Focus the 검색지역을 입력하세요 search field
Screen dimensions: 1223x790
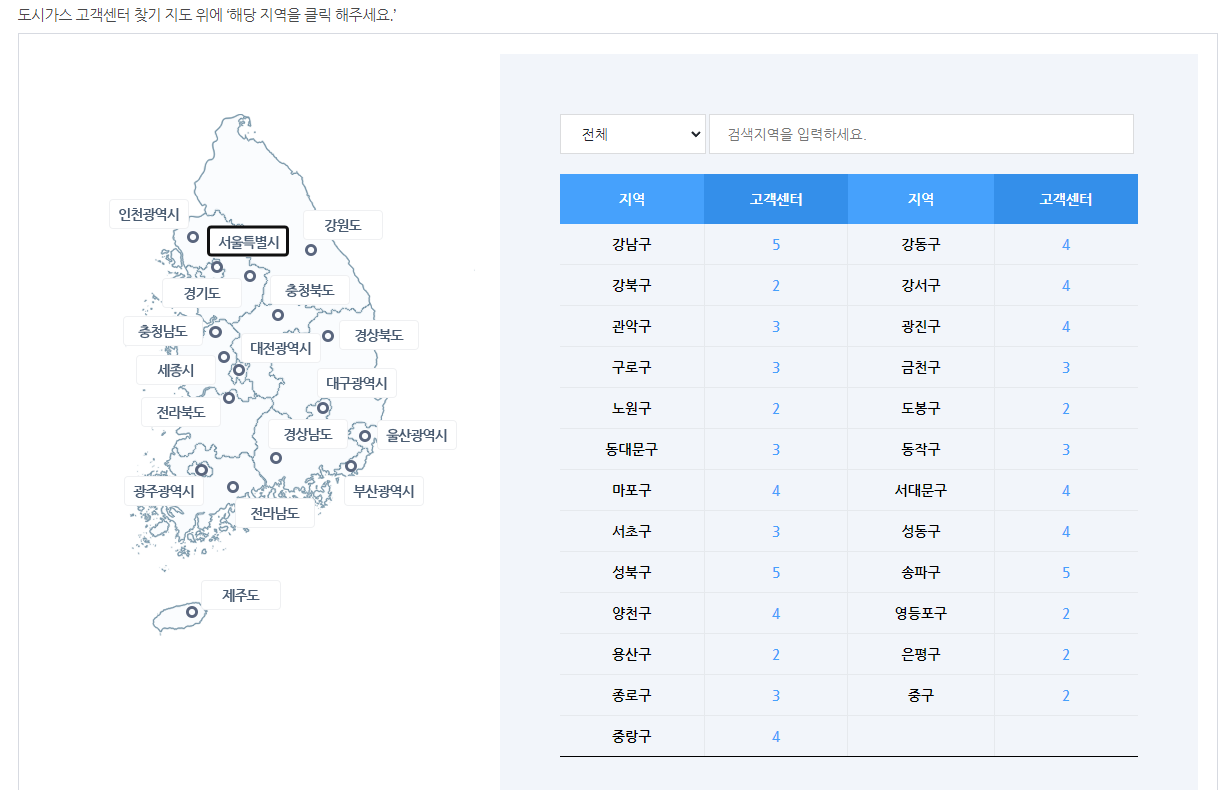921,134
